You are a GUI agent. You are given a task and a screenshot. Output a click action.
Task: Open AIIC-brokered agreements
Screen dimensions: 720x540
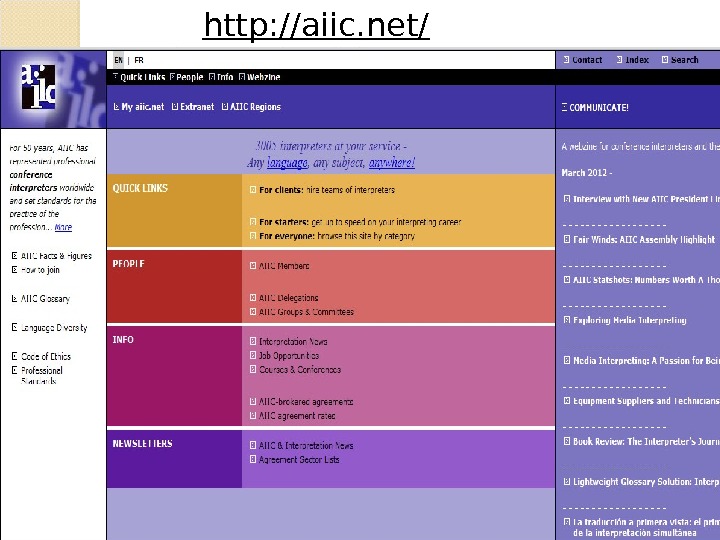coord(306,402)
